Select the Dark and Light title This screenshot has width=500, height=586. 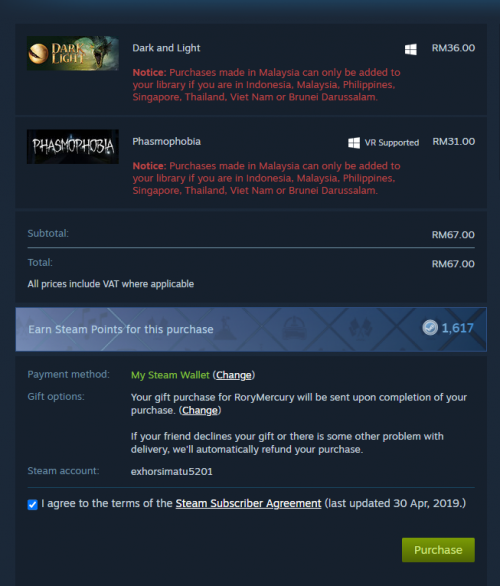[x=166, y=48]
